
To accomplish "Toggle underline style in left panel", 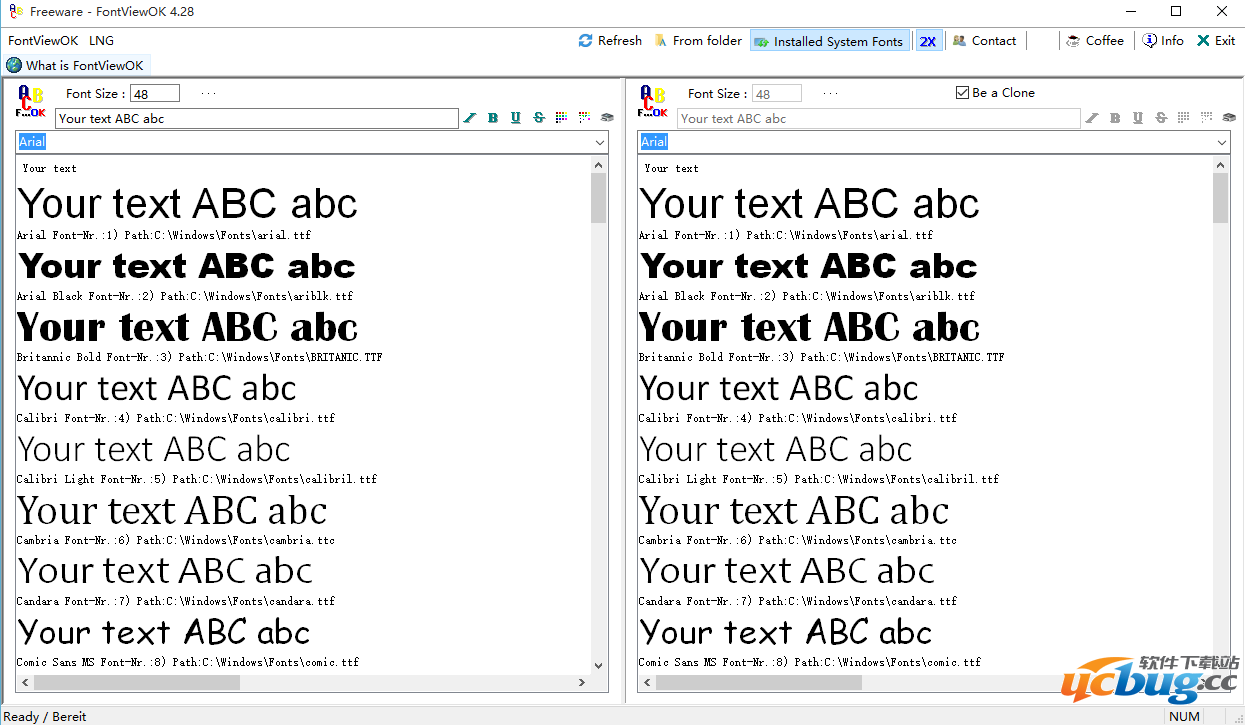I will tap(516, 118).
